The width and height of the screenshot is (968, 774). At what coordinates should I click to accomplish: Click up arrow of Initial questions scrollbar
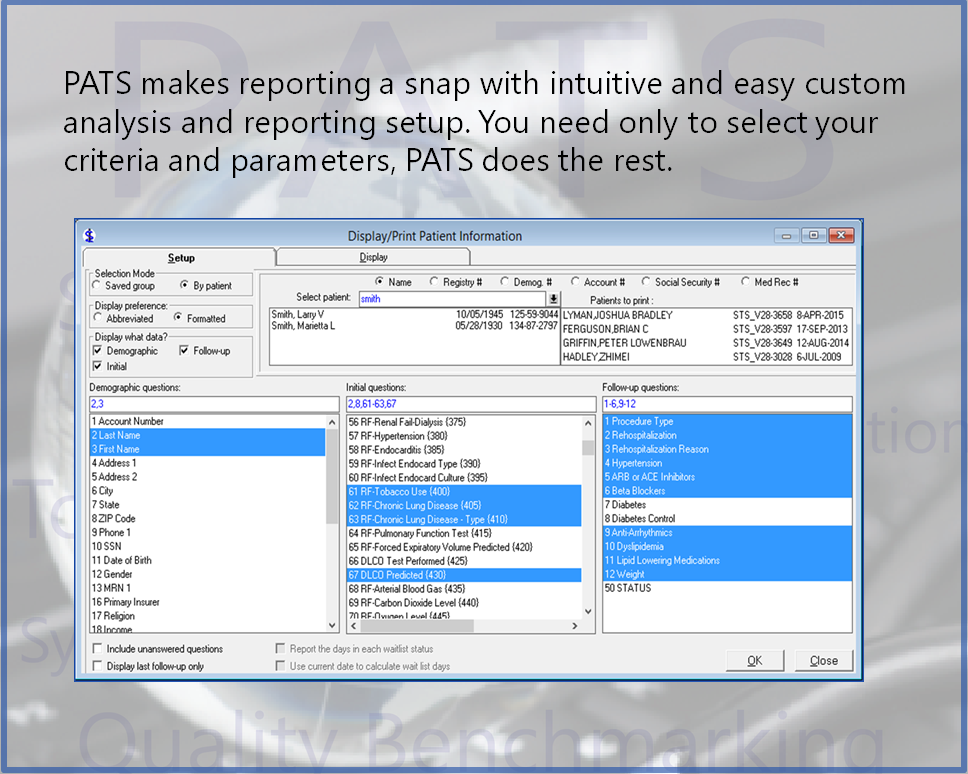588,423
